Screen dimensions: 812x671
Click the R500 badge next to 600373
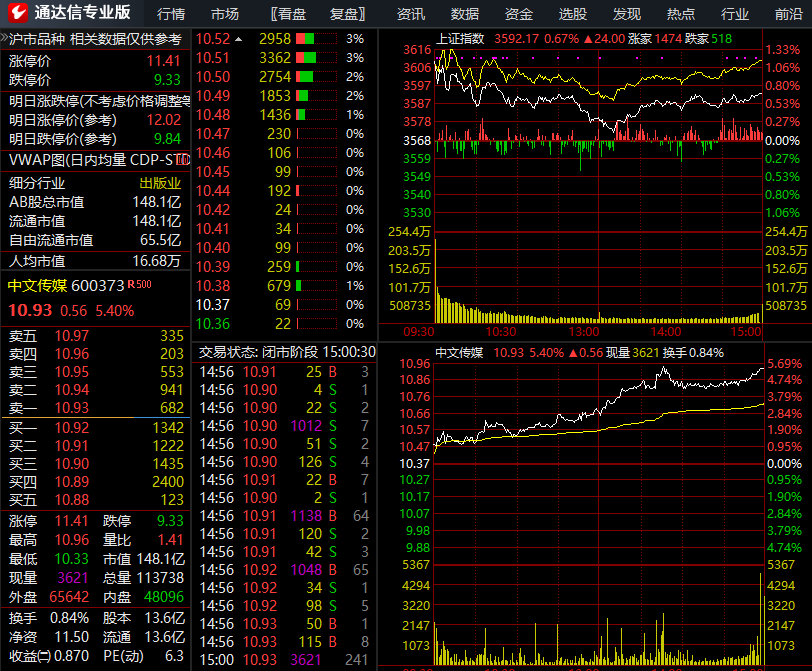click(x=139, y=284)
